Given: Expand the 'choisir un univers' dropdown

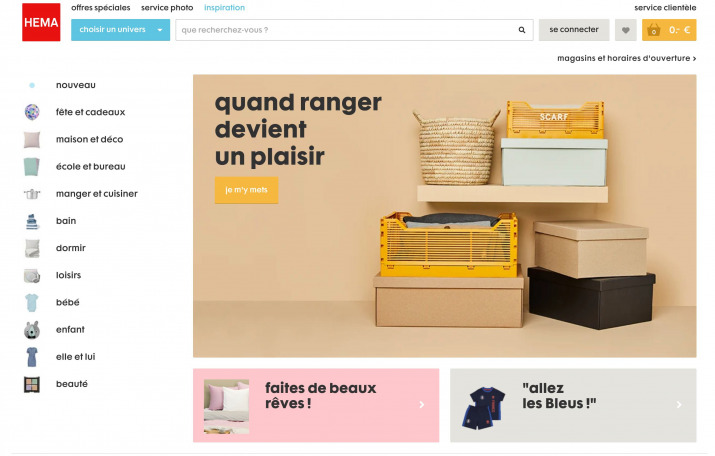Looking at the screenshot, I should (x=120, y=30).
